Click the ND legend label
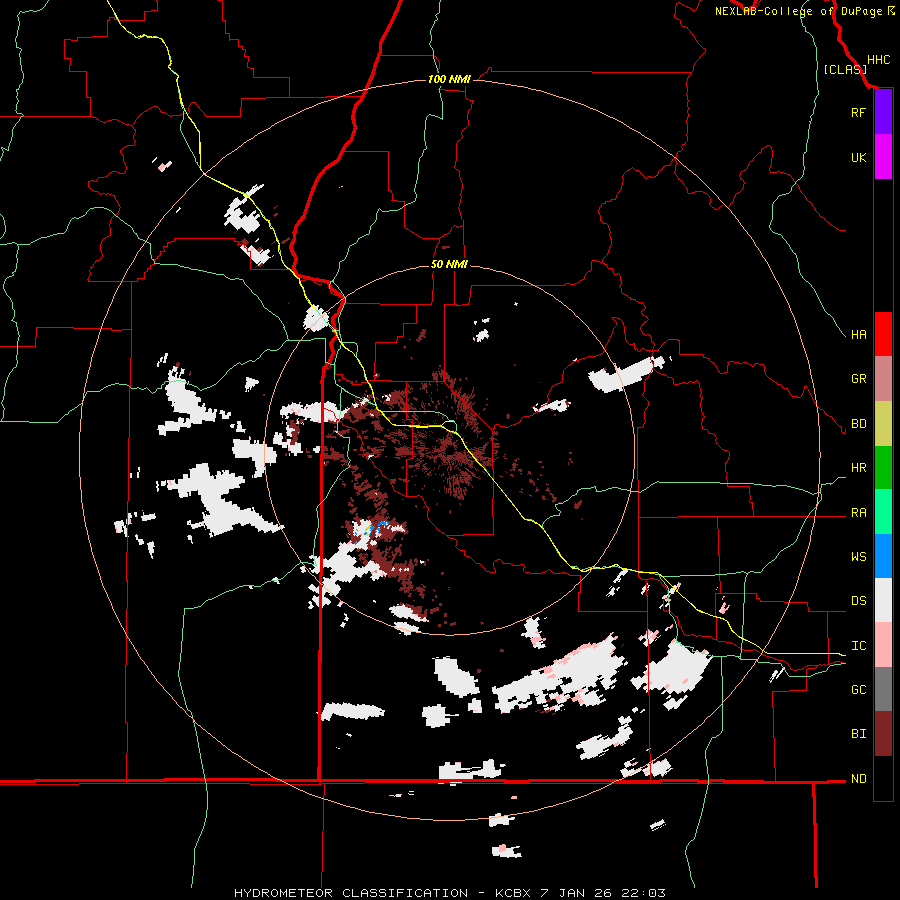 [x=858, y=779]
